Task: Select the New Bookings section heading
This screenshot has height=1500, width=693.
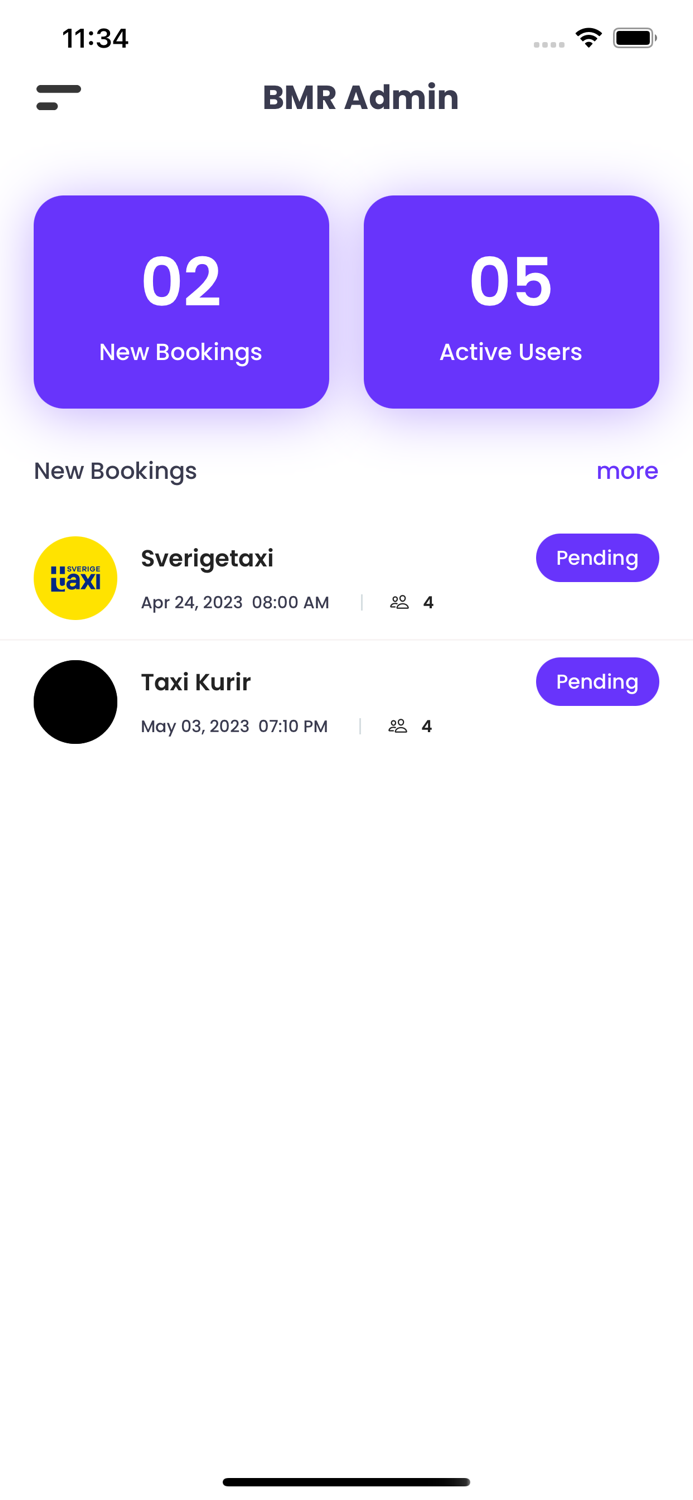Action: pyautogui.click(x=115, y=471)
